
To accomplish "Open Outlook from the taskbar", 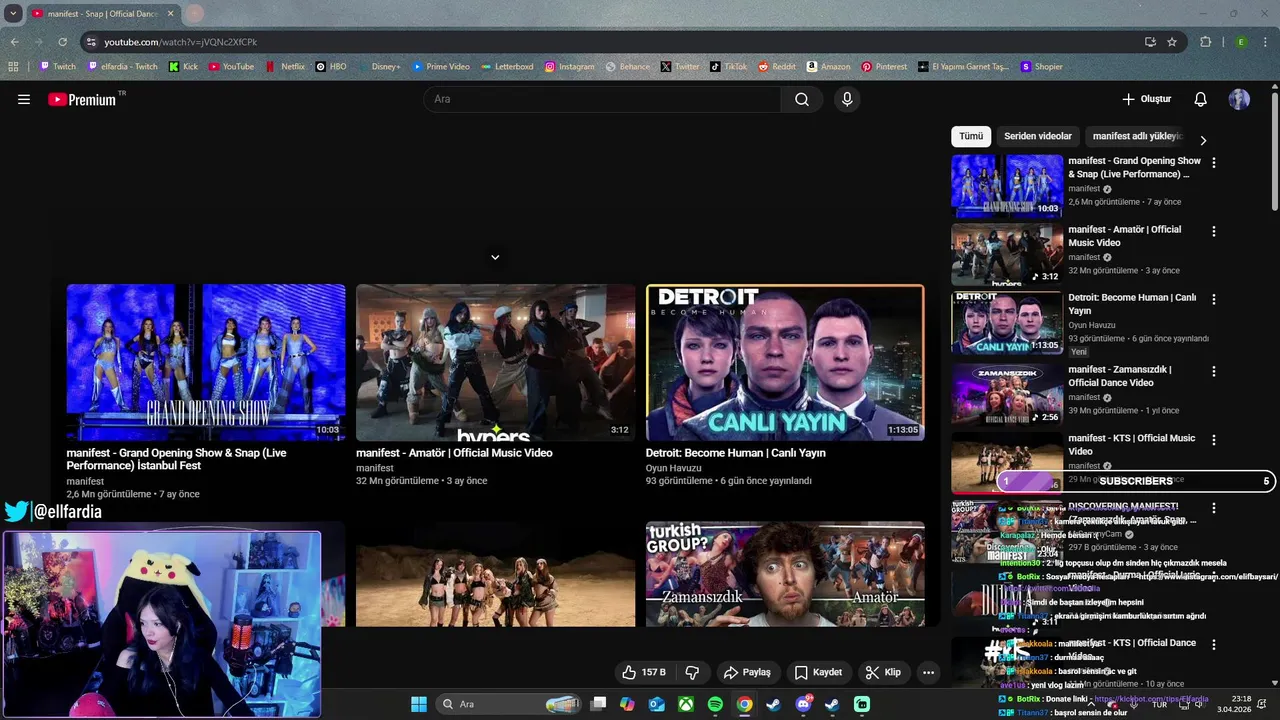I will click(657, 704).
